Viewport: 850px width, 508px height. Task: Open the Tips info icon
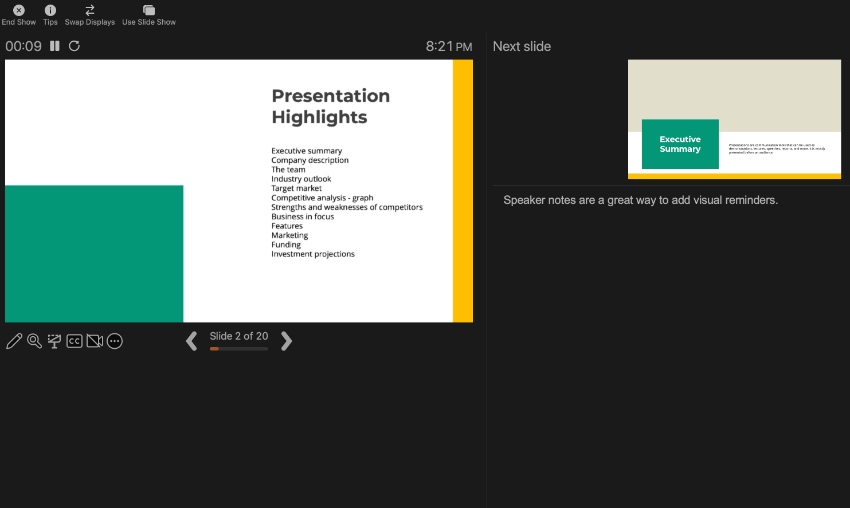(x=50, y=15)
